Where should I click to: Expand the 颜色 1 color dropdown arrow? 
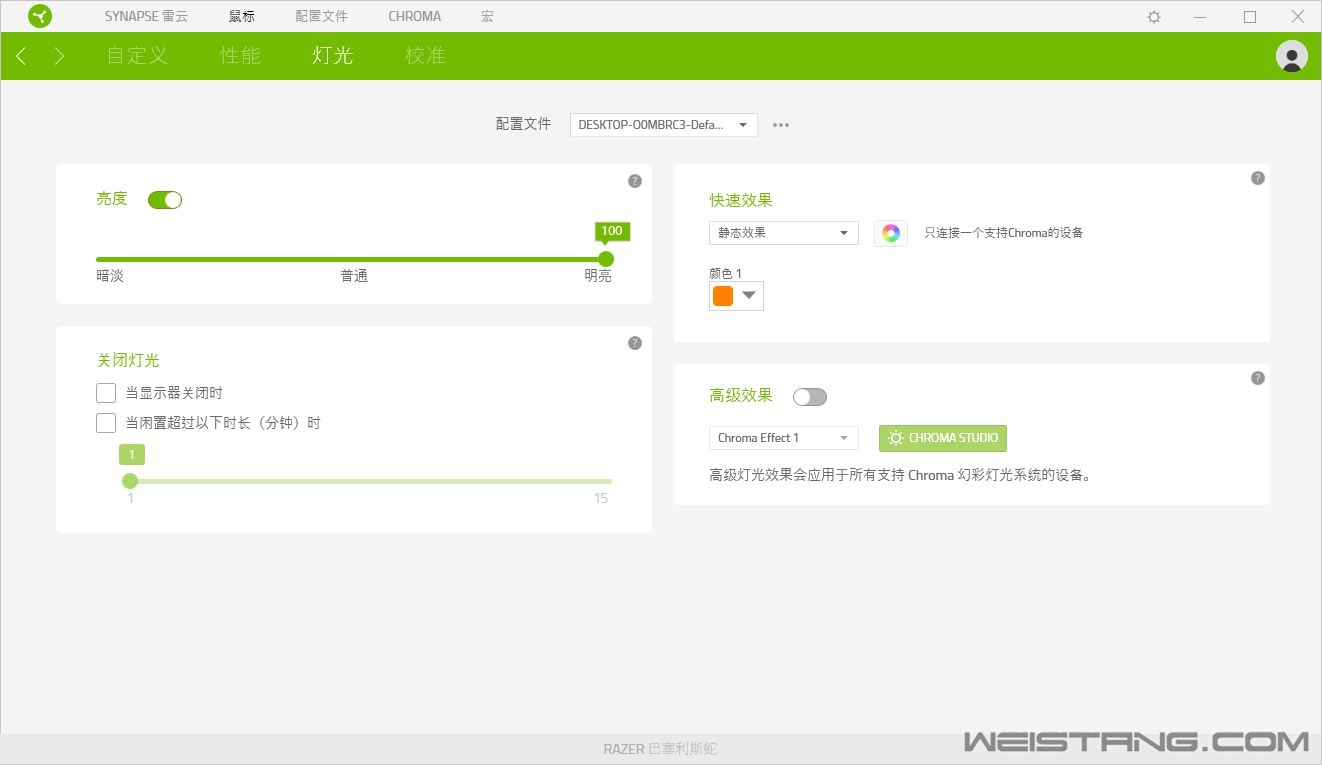[x=749, y=296]
